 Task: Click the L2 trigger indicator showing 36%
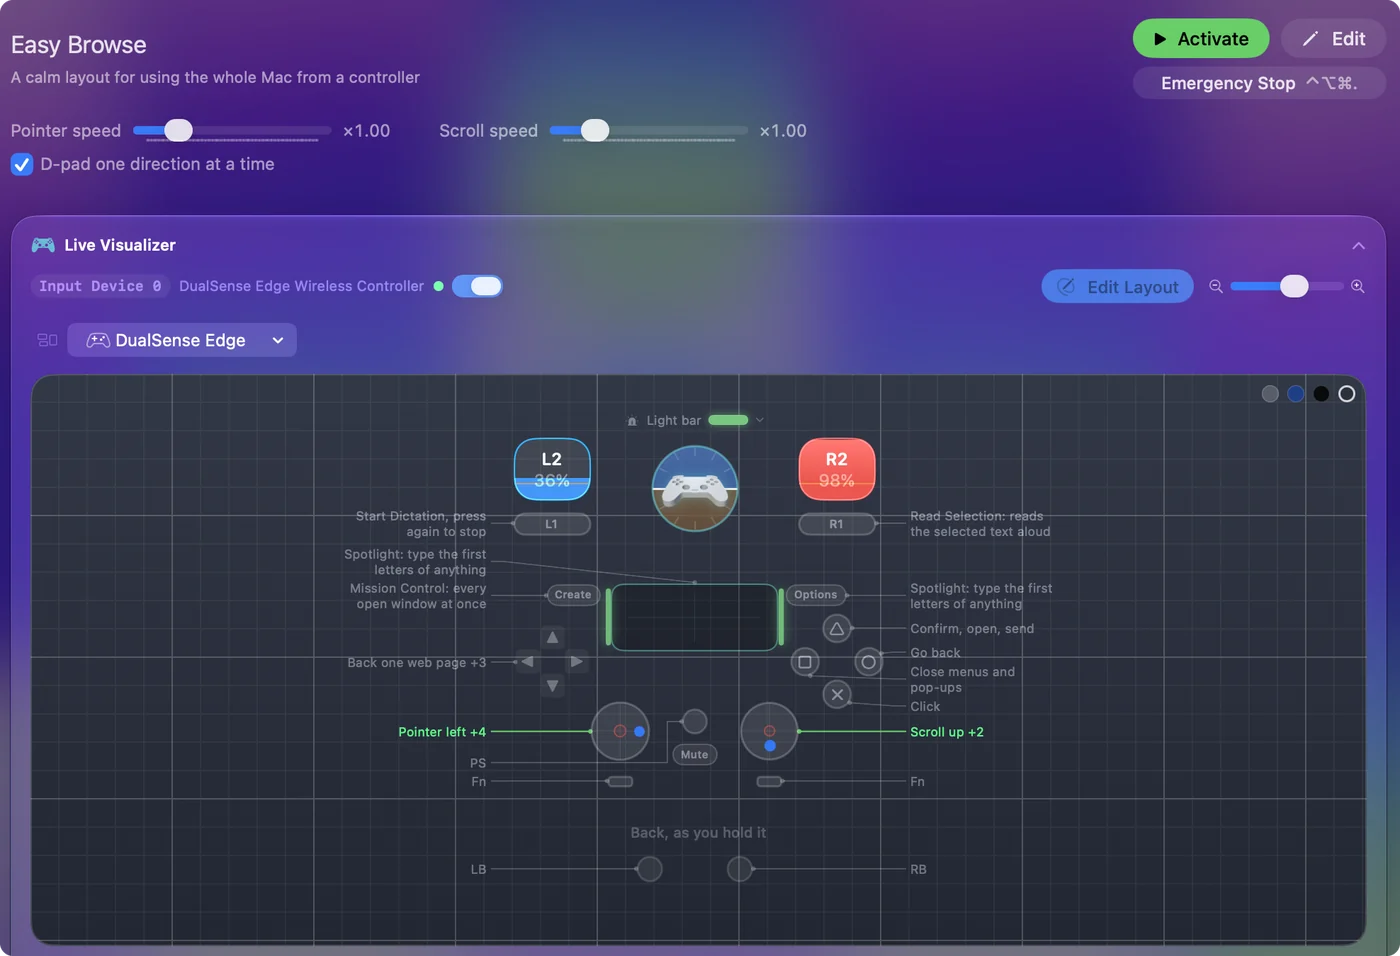point(552,469)
